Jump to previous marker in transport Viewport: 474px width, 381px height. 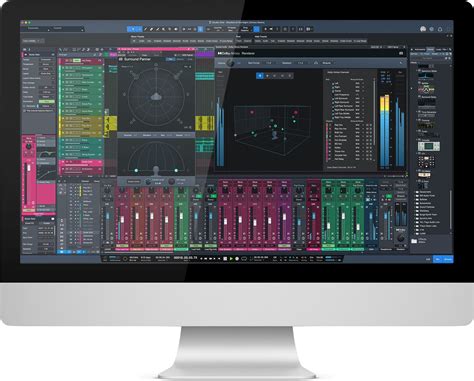[x=201, y=259]
